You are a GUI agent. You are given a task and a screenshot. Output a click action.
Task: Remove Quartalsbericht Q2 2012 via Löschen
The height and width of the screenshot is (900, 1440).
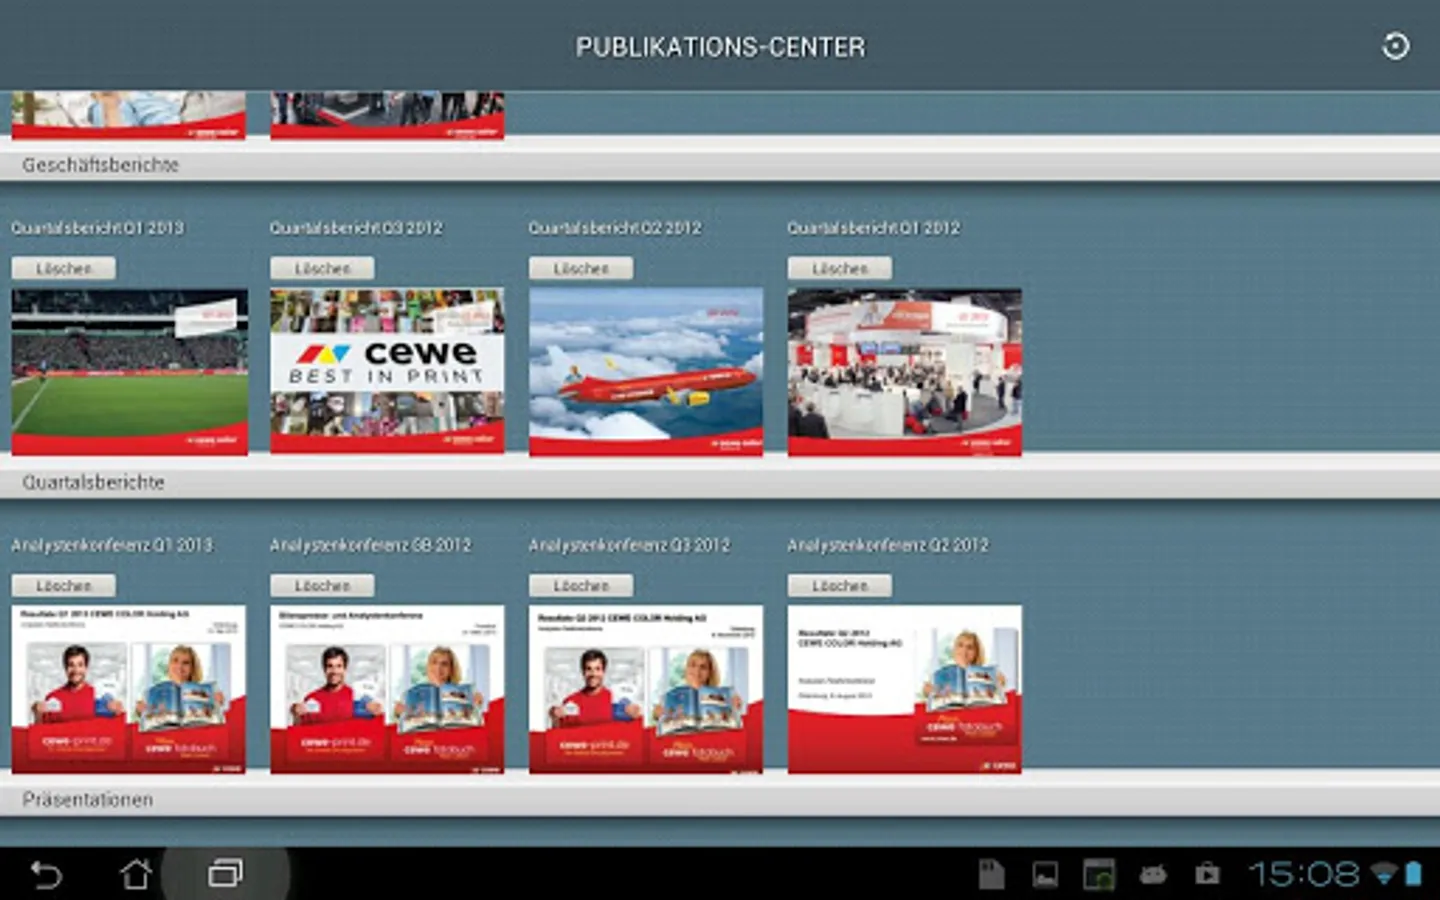(x=581, y=268)
